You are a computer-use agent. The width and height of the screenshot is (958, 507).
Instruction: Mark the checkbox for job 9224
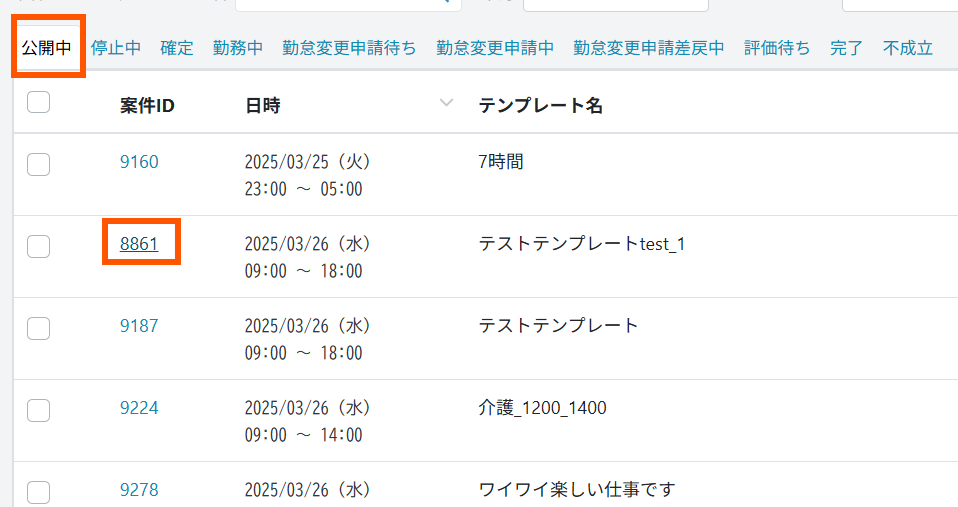point(38,409)
